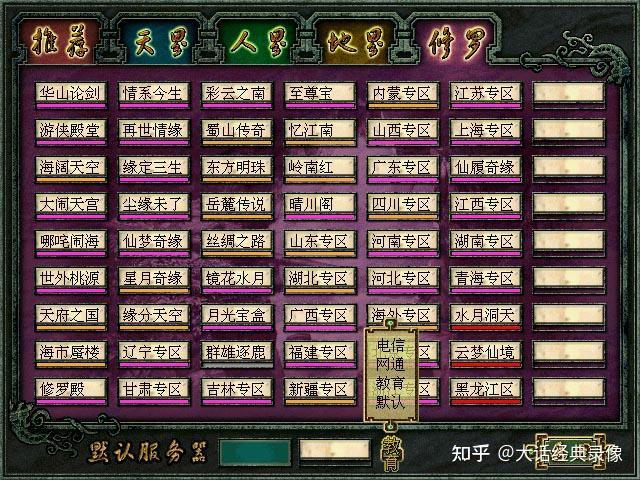The image size is (640, 480).
Task: Select the 黑龙江区 server
Action: point(485,391)
